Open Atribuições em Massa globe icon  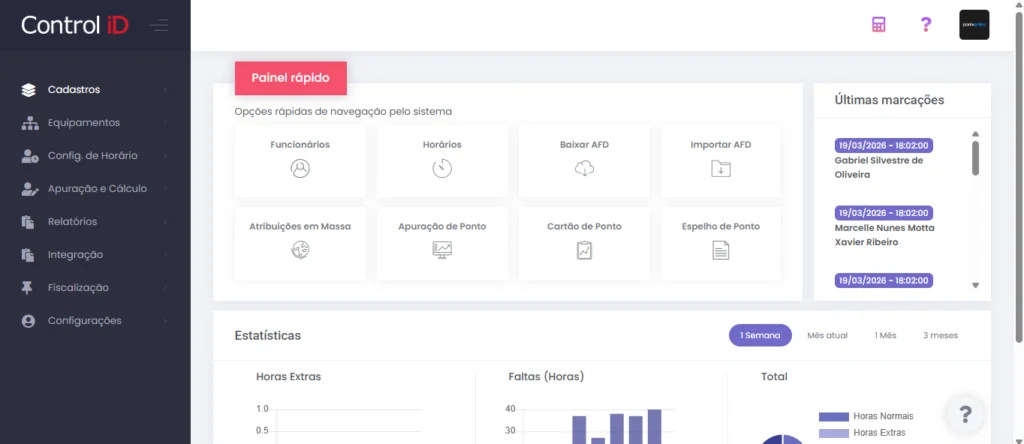coord(300,250)
